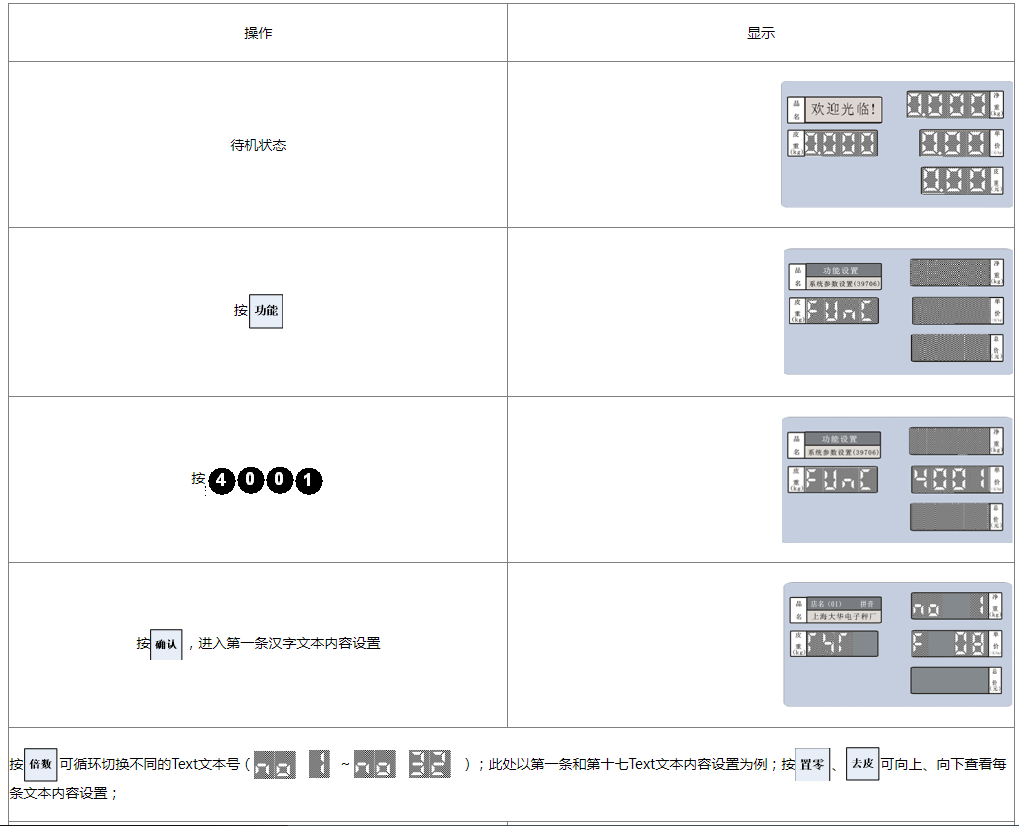Select the 倍数 key icon
The height and width of the screenshot is (826, 1019).
[40, 764]
